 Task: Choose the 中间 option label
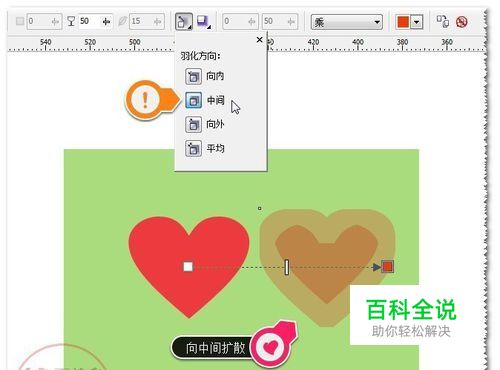[x=215, y=100]
